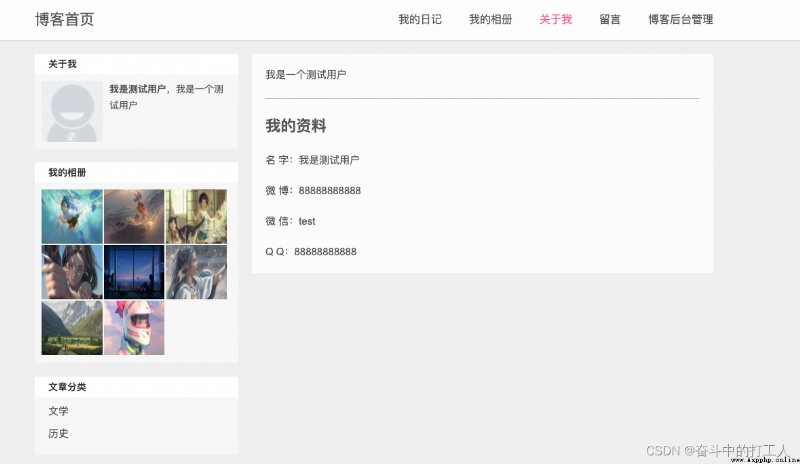Open the 博客首页 site title link
This screenshot has width=800, height=464.
click(65, 19)
